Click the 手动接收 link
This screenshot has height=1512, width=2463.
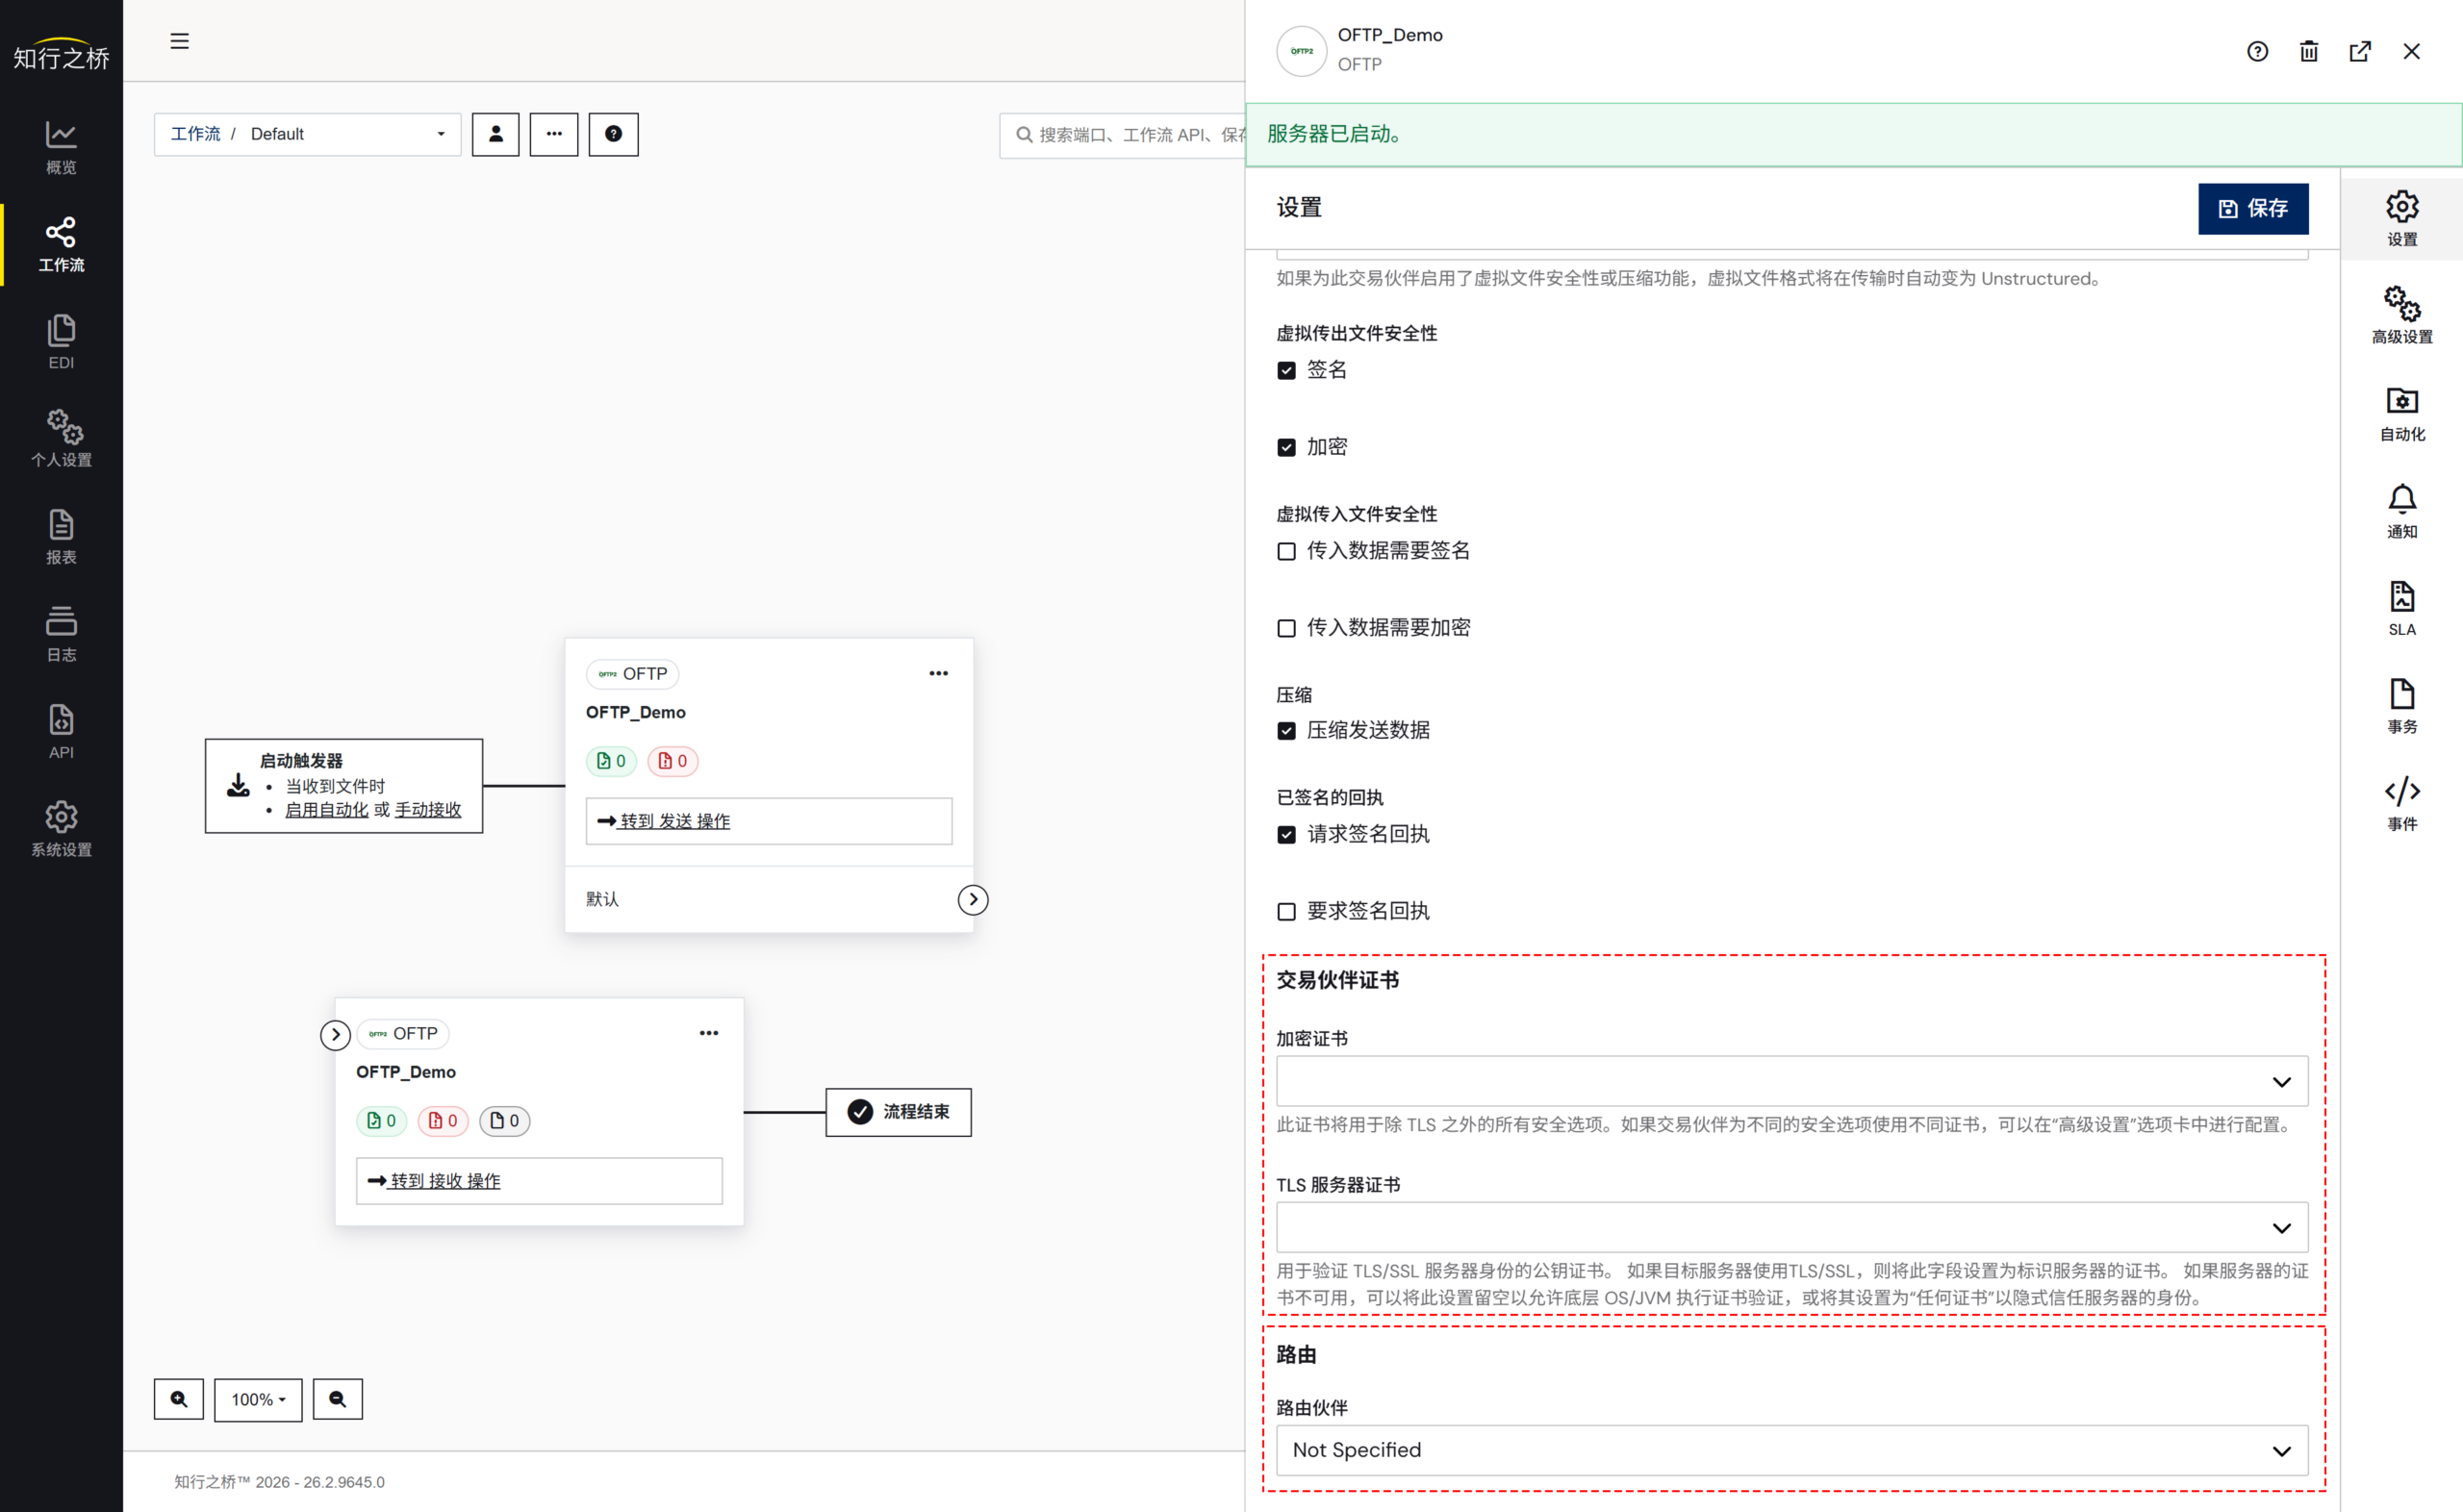tap(428, 810)
